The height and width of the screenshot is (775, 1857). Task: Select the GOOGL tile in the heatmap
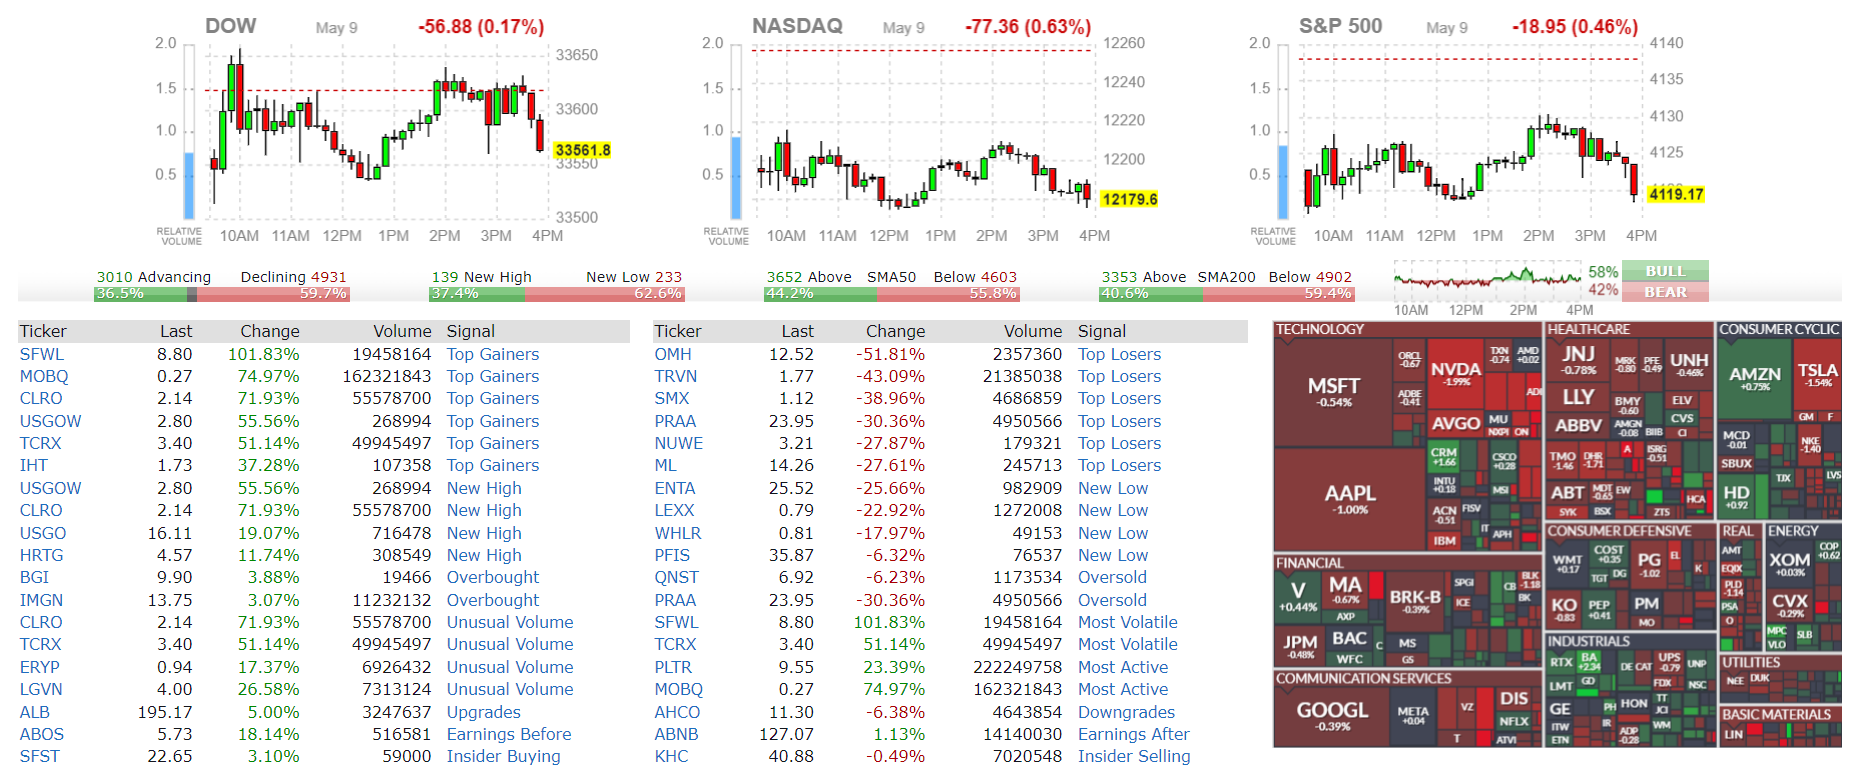1332,715
